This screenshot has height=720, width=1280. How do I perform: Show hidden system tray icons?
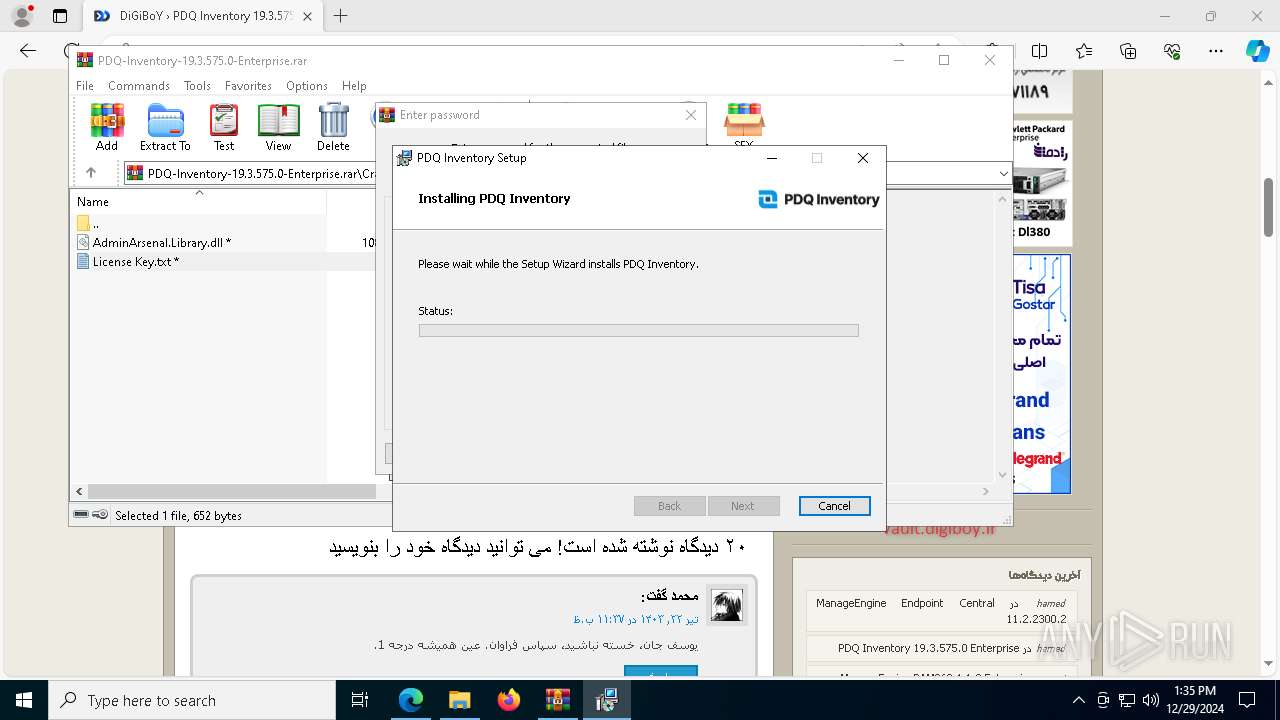click(x=1079, y=701)
